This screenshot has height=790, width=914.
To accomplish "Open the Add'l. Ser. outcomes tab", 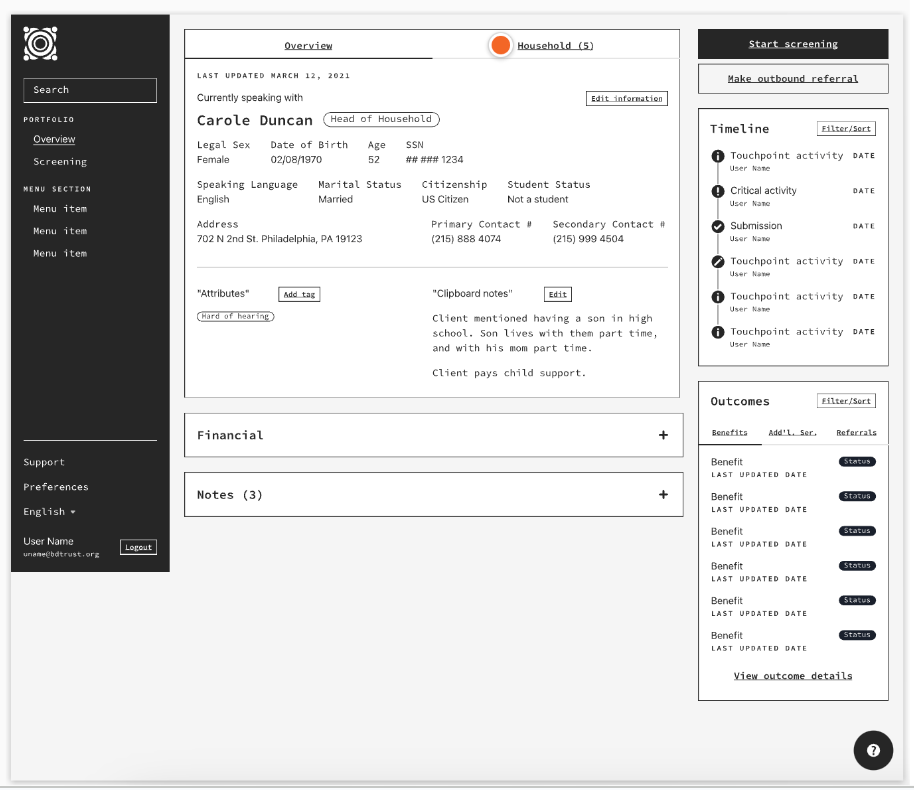I will pos(792,433).
